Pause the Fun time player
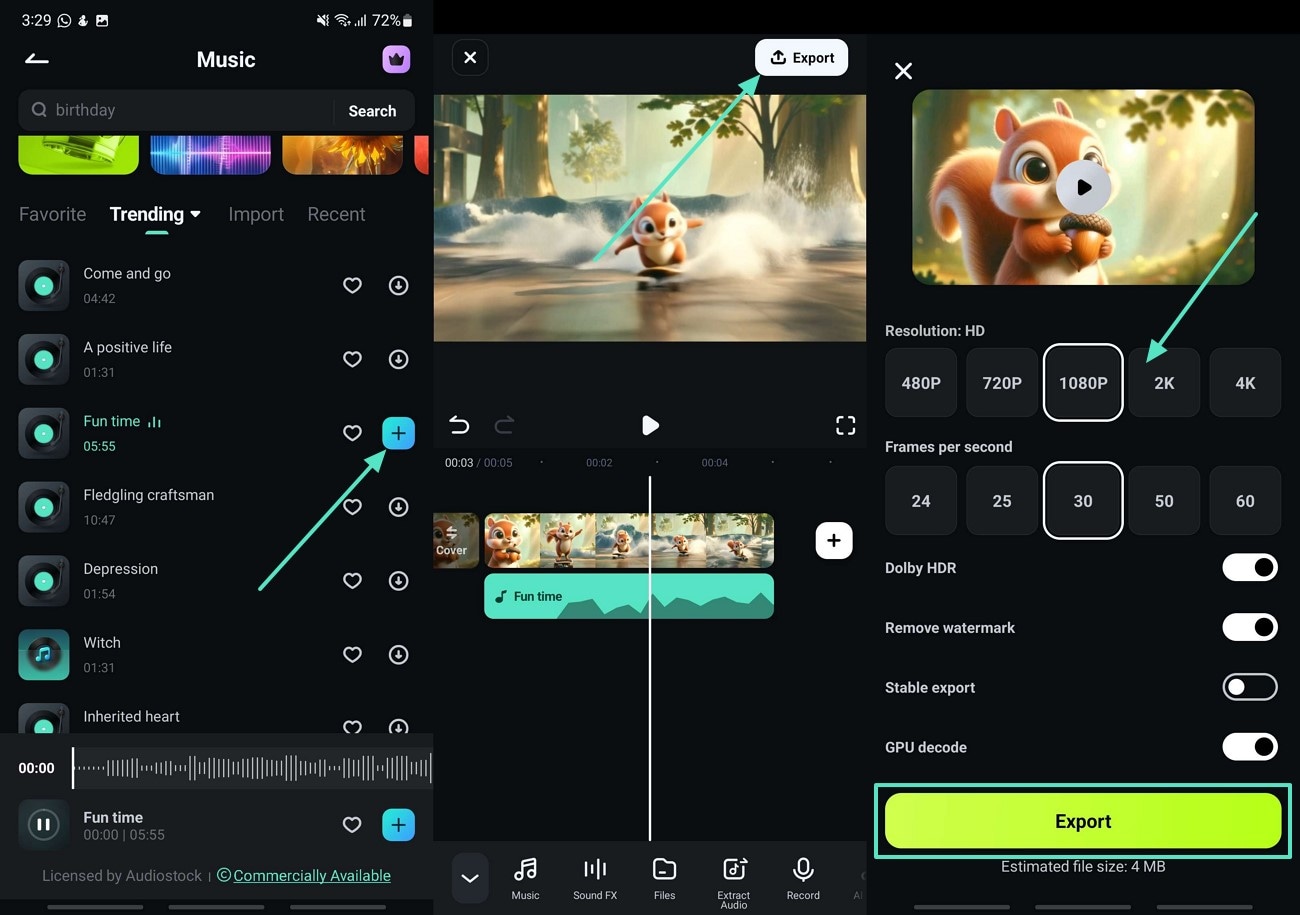 pyautogui.click(x=44, y=825)
